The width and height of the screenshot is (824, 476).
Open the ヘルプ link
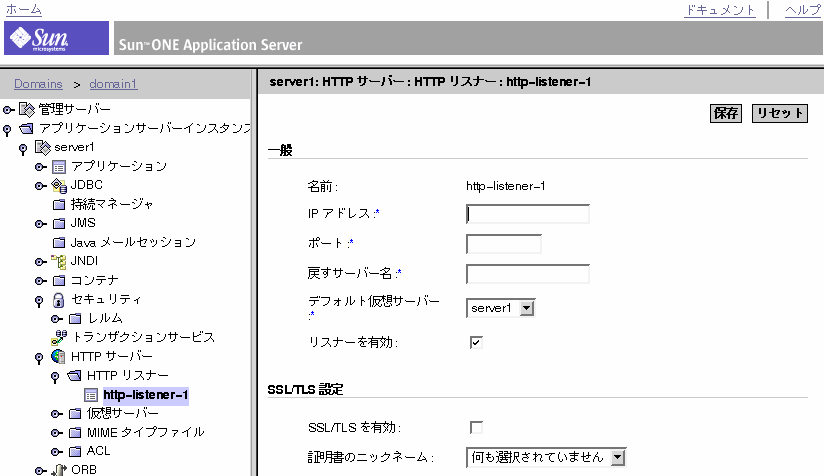803,10
